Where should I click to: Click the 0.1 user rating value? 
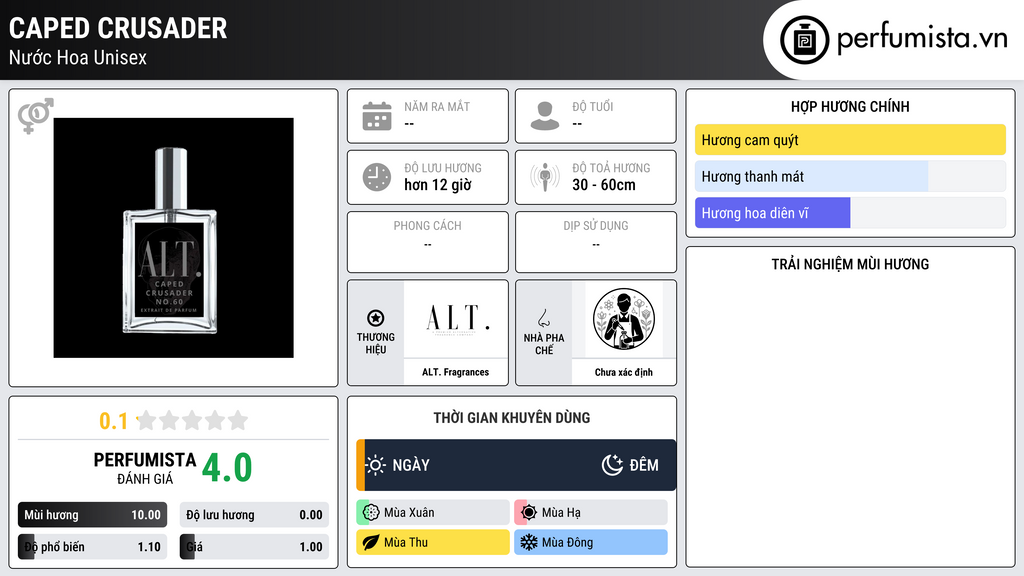(113, 421)
